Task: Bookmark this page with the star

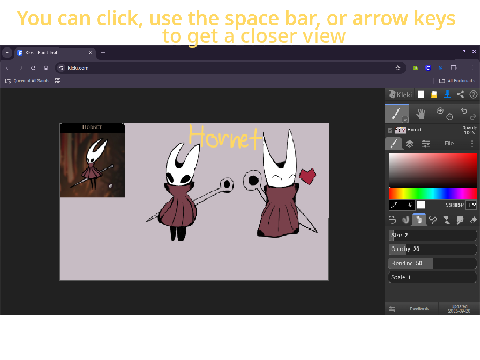Action: click(398, 68)
